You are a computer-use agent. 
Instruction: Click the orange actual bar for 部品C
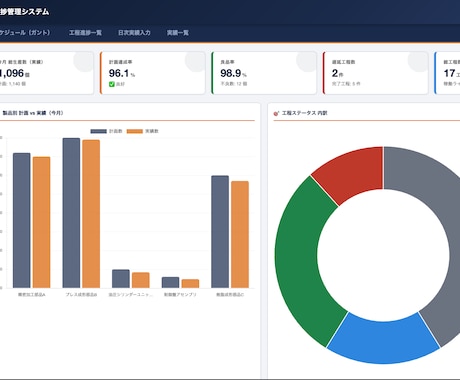tap(240, 234)
